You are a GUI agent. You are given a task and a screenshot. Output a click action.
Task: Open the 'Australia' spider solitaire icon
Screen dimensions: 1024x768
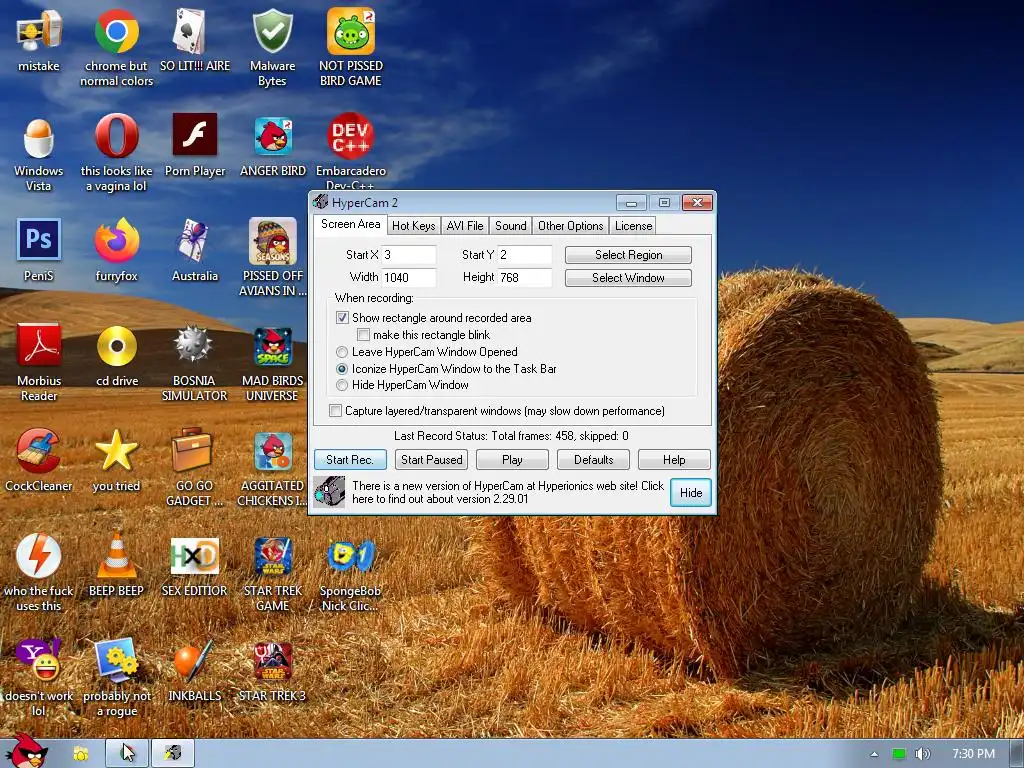[195, 240]
